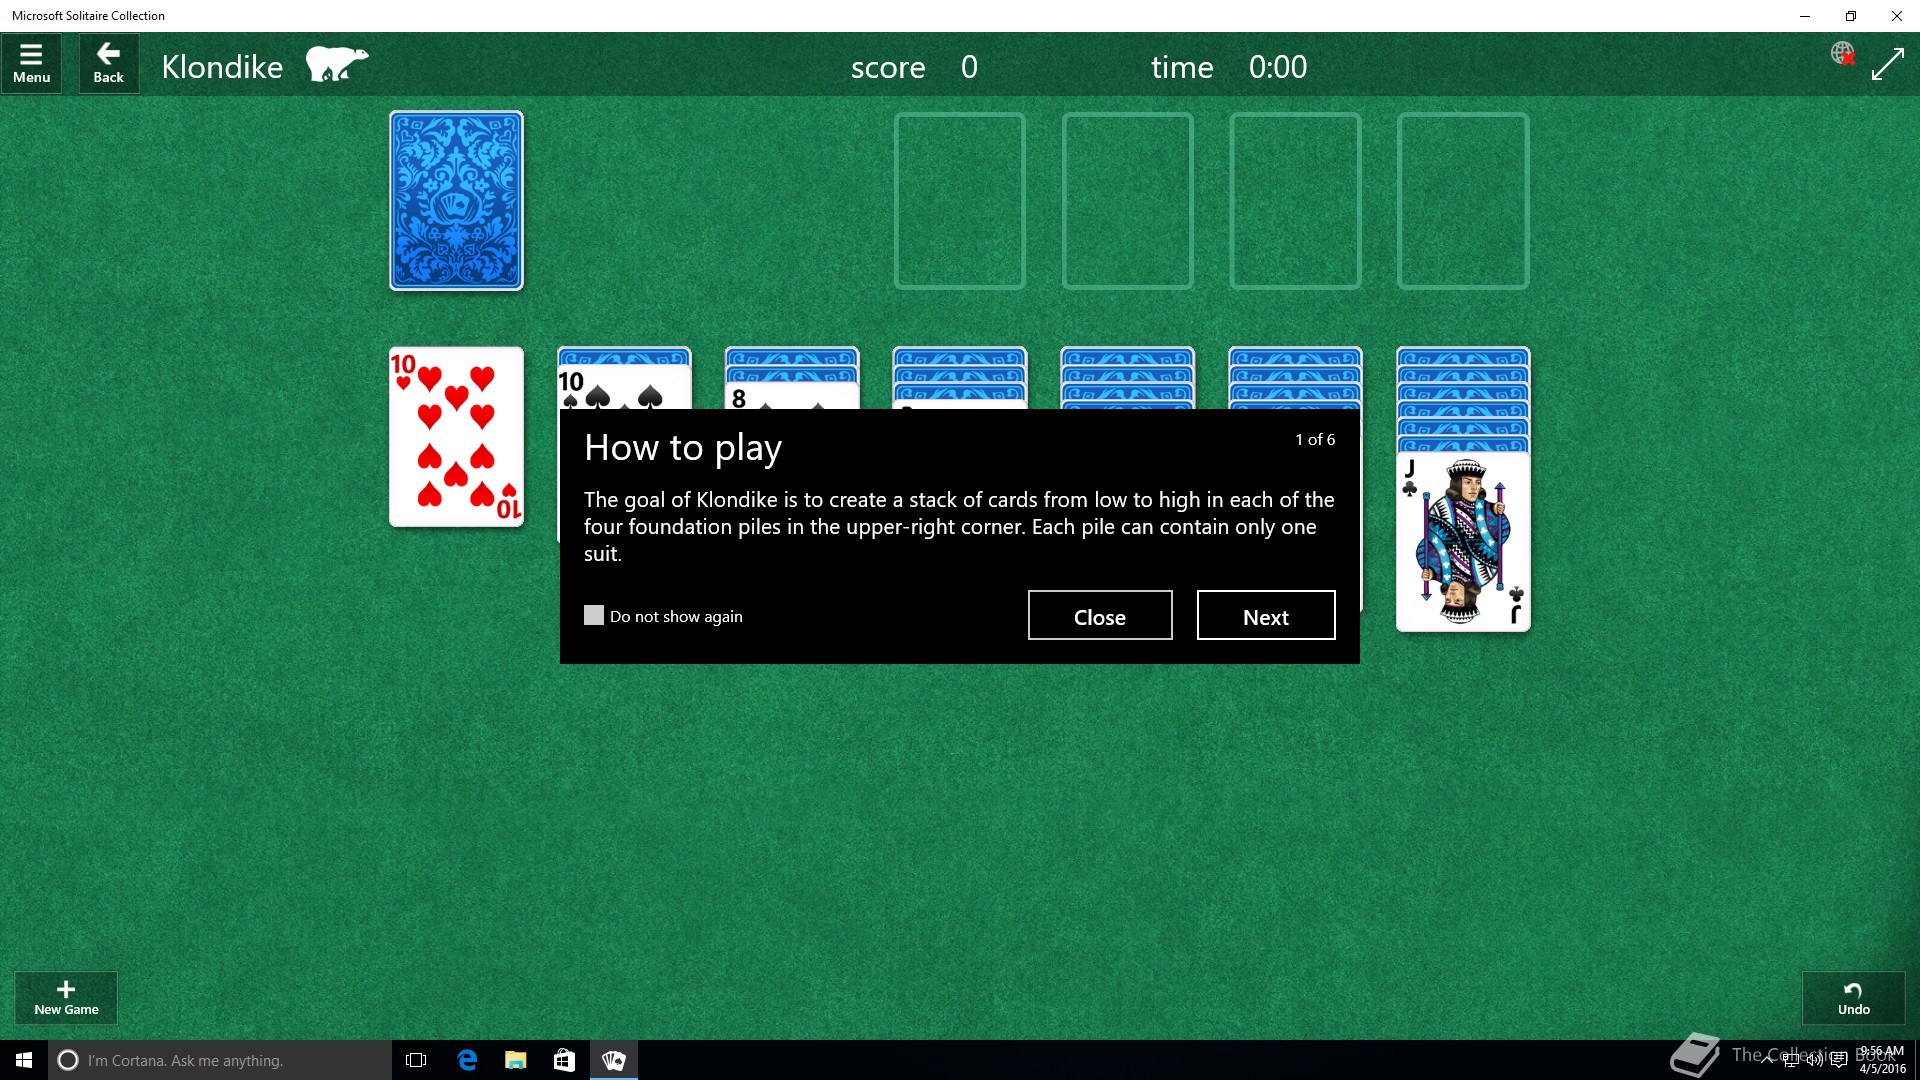Start a New Game
Screen dimensions: 1920x1080
click(x=66, y=998)
